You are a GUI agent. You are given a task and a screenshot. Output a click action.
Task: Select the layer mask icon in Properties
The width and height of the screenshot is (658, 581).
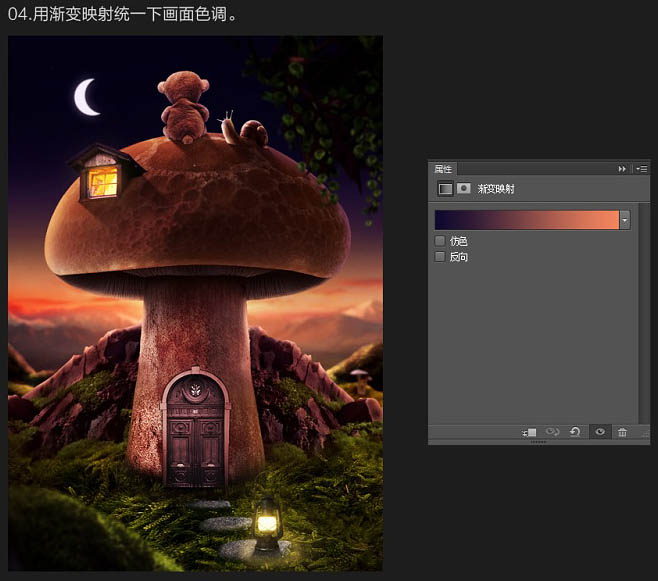463,188
